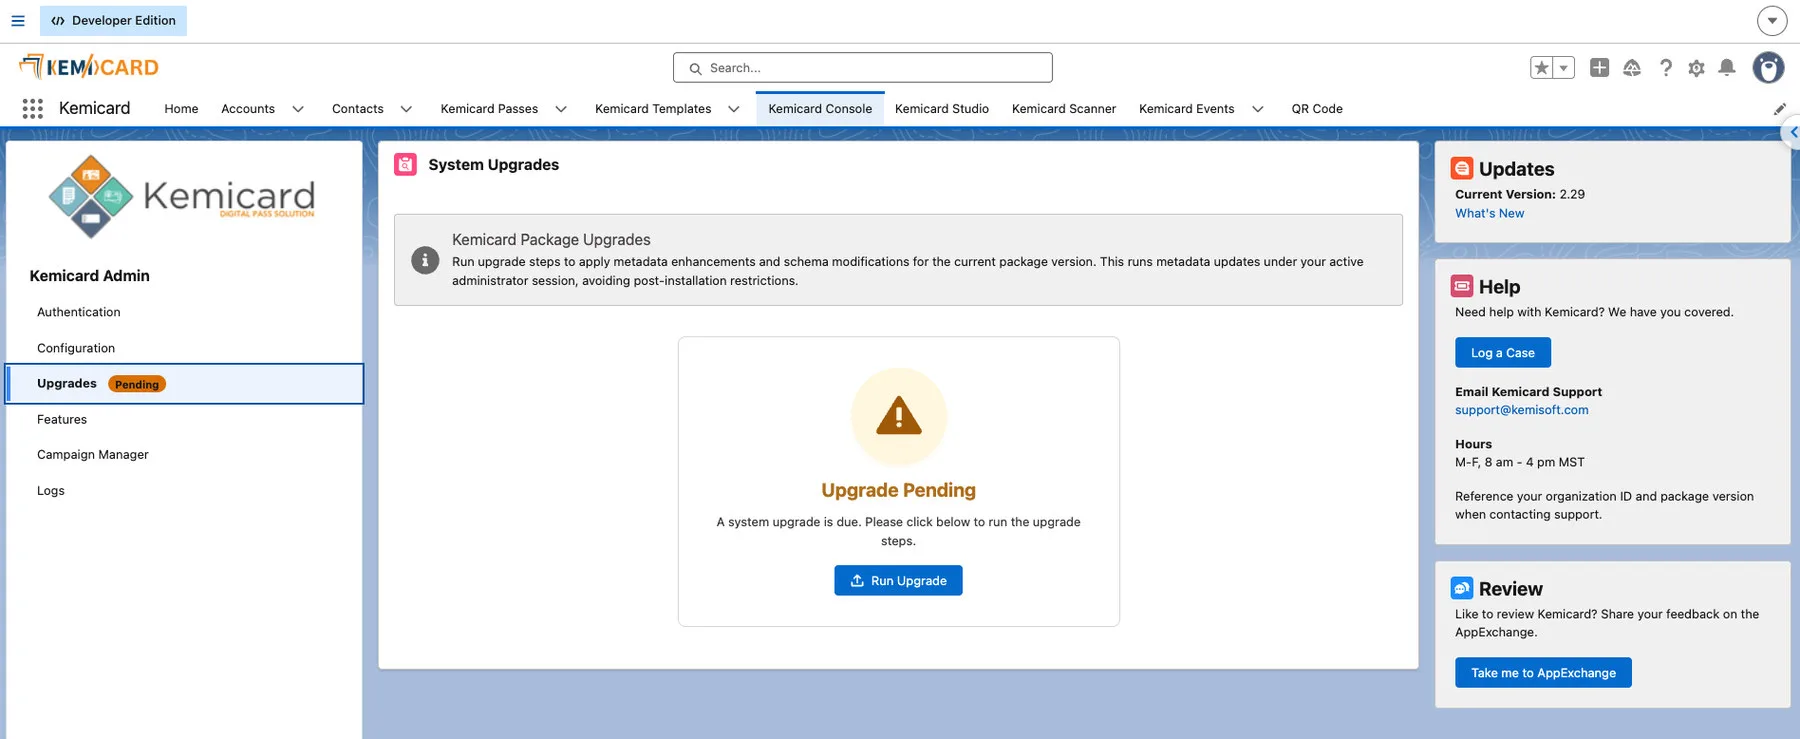Expand the Kemicard Passes dropdown chevron
The image size is (1800, 739).
point(561,109)
